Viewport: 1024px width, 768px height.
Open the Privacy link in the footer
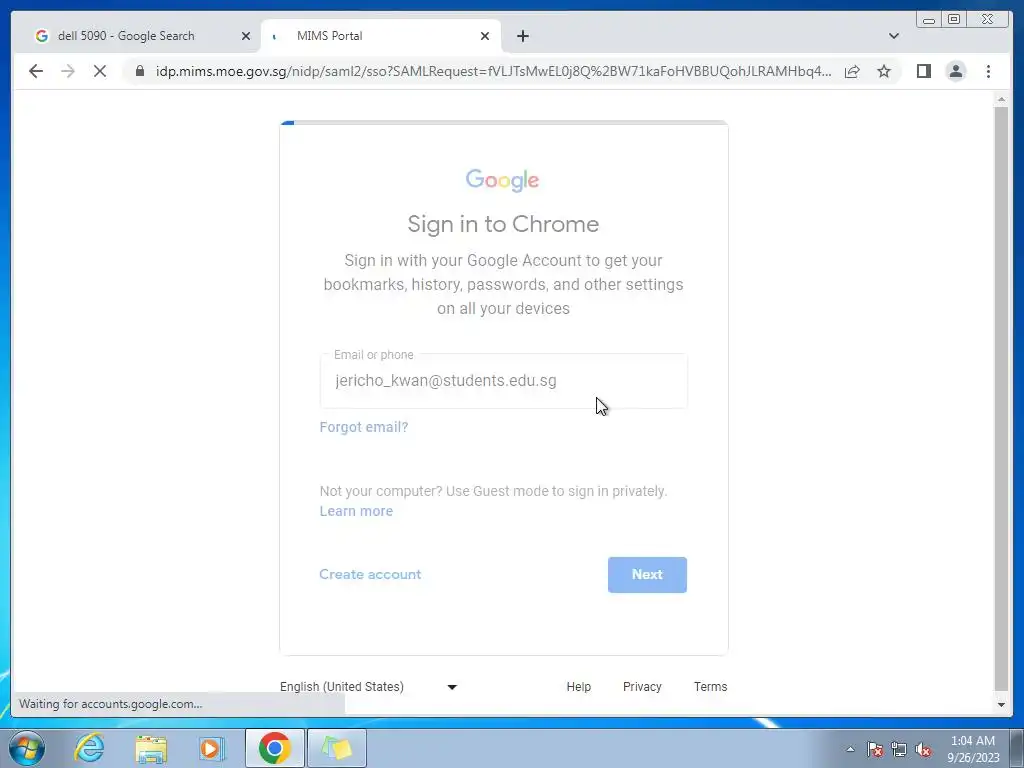(642, 686)
